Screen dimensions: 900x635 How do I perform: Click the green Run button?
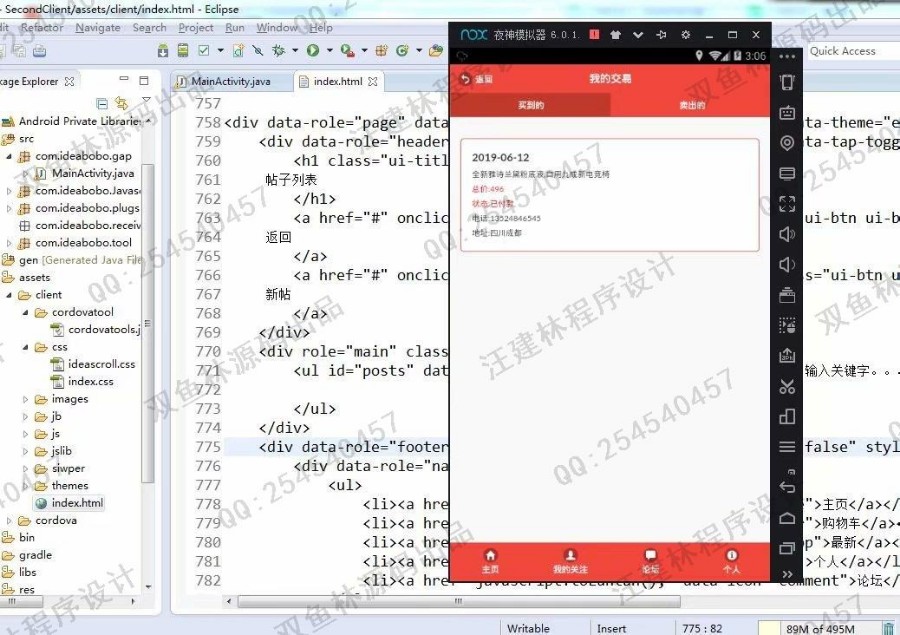(x=313, y=51)
